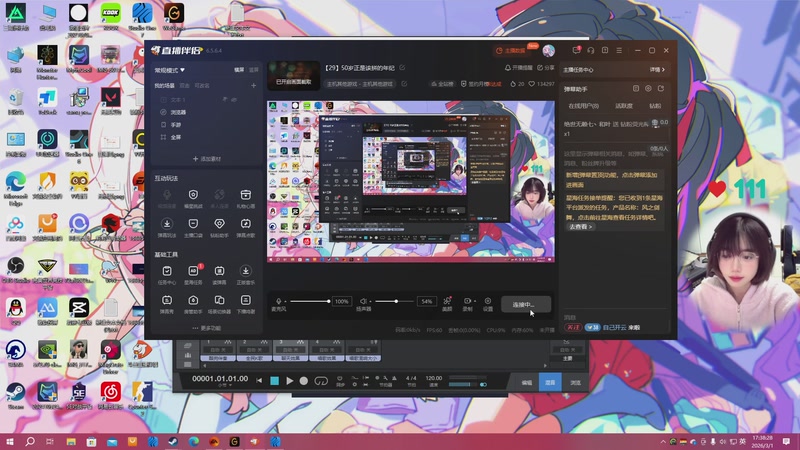
Task: Open user avatar in title bar
Action: [548, 51]
